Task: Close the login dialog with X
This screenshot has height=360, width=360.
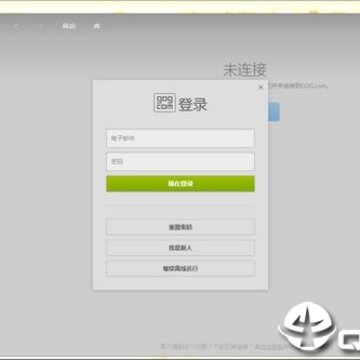Action: click(261, 87)
